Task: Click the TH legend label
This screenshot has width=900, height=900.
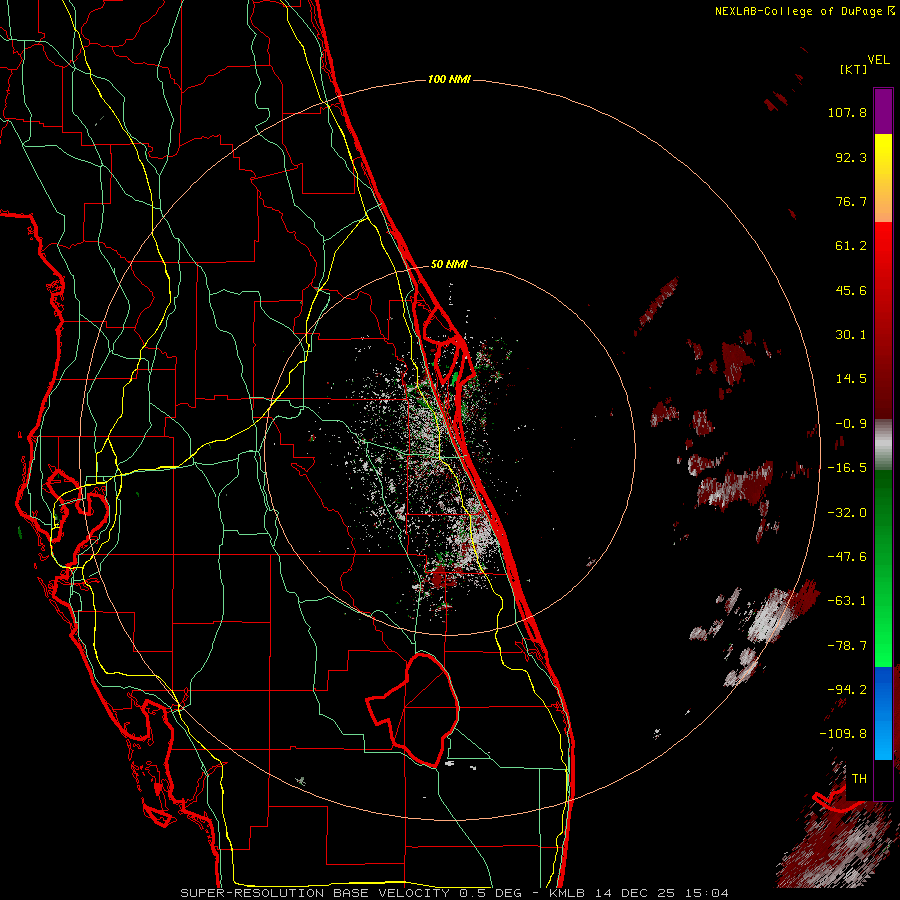Action: (859, 779)
